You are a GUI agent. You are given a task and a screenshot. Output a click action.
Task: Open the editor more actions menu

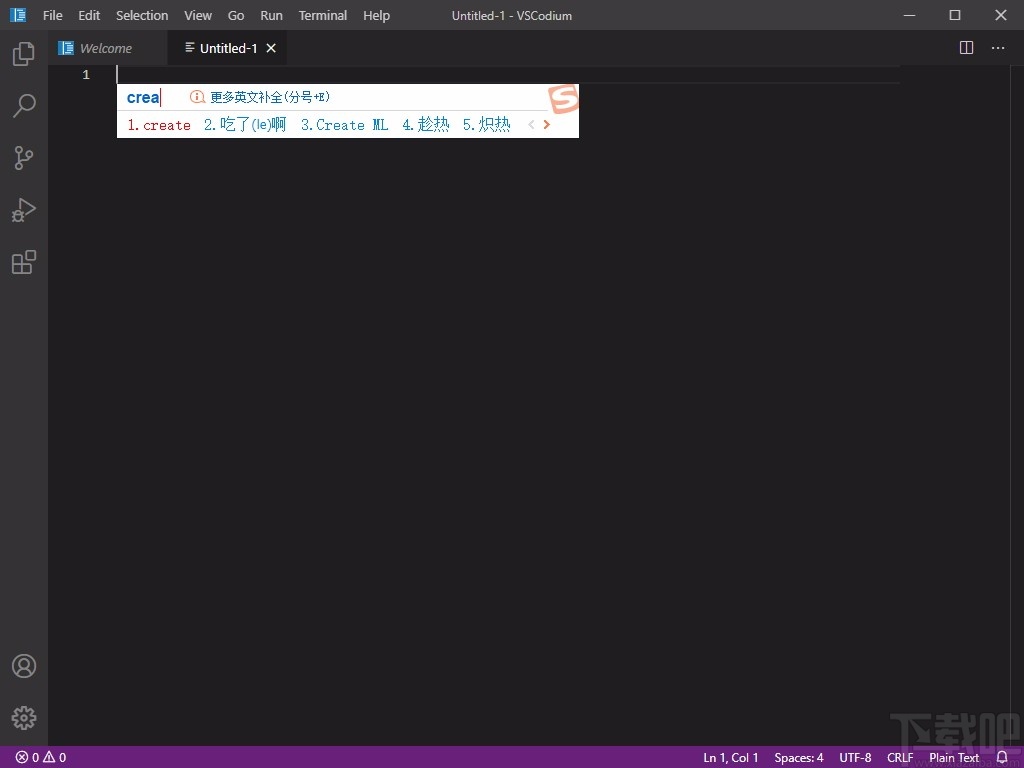[x=997, y=47]
